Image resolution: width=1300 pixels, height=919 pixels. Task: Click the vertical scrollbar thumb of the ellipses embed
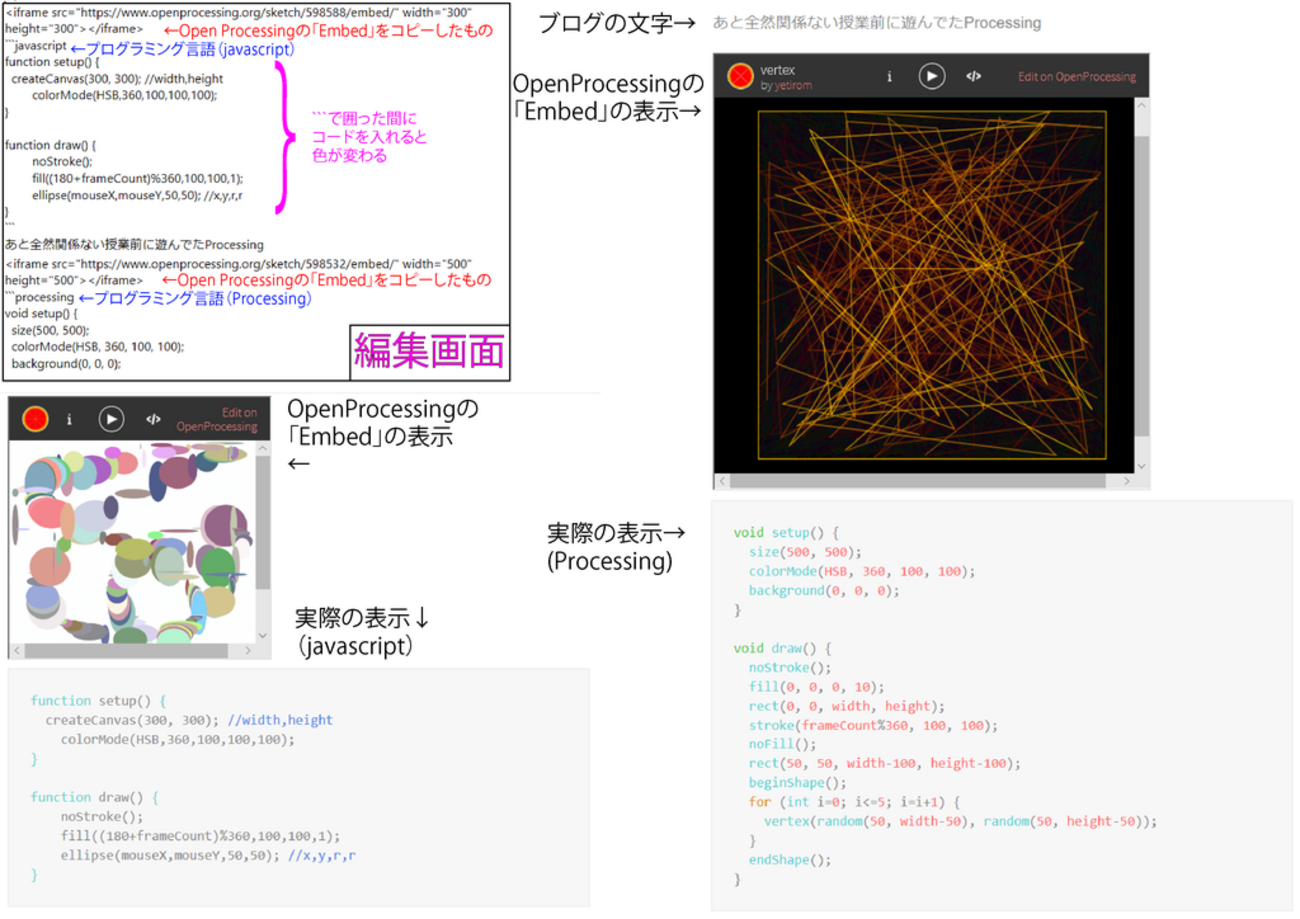click(263, 522)
